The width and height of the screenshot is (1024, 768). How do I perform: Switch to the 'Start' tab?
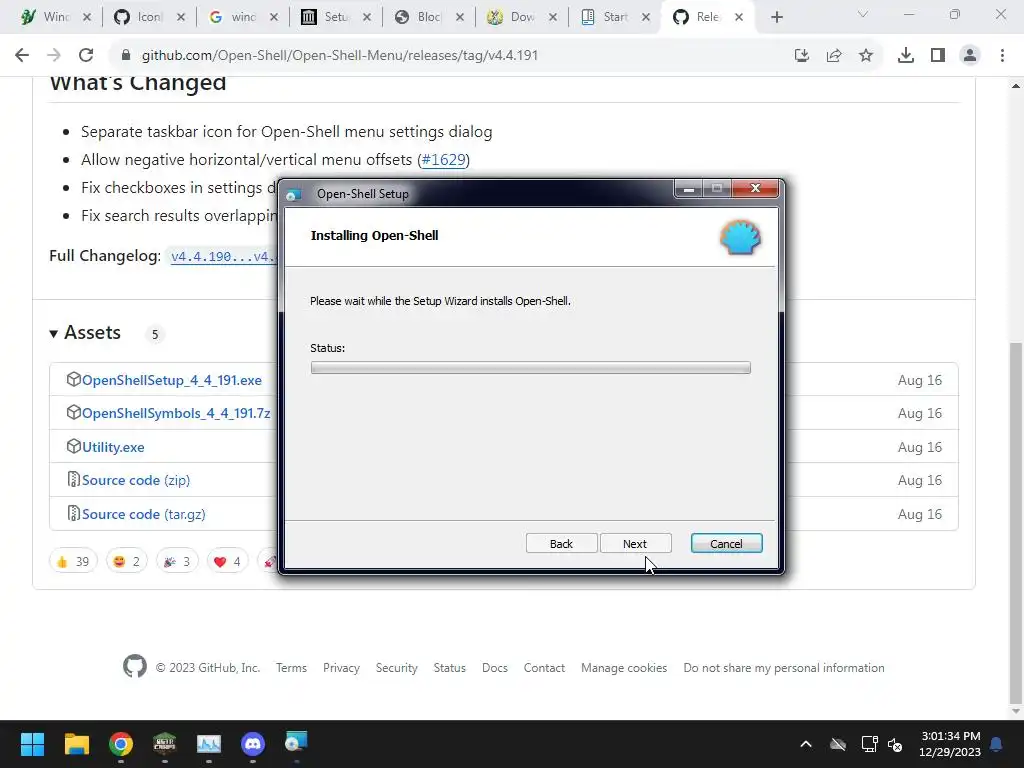pos(615,17)
